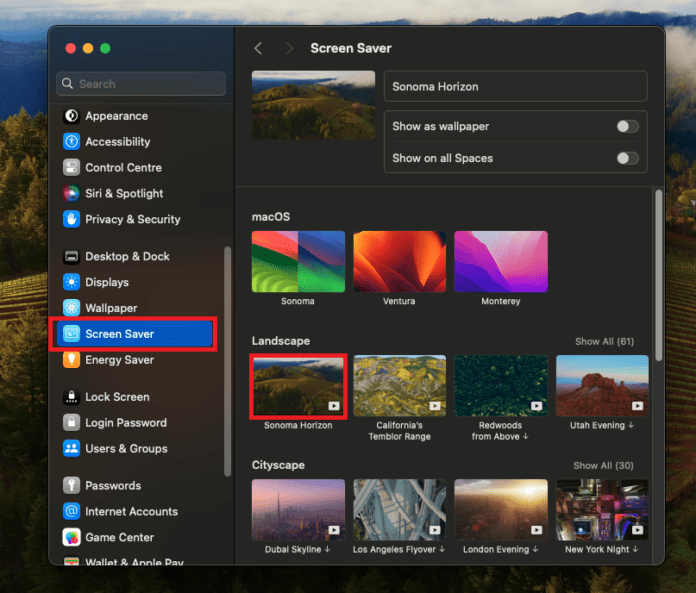Open Wallpaper in the sidebar
696x593 pixels.
111,308
